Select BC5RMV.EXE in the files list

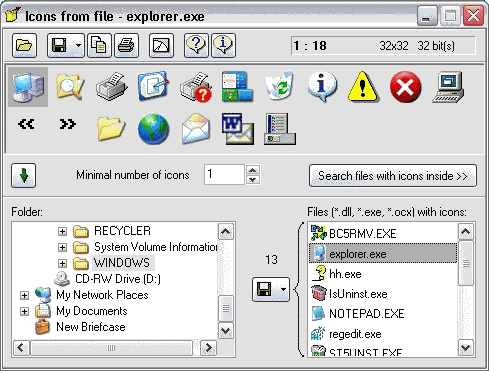pyautogui.click(x=363, y=234)
